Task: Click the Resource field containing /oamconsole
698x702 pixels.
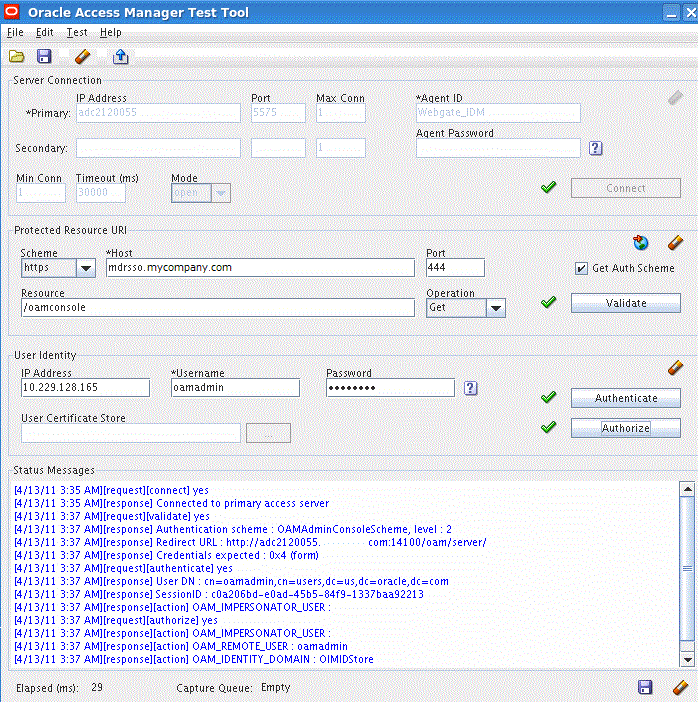Action: 218,308
